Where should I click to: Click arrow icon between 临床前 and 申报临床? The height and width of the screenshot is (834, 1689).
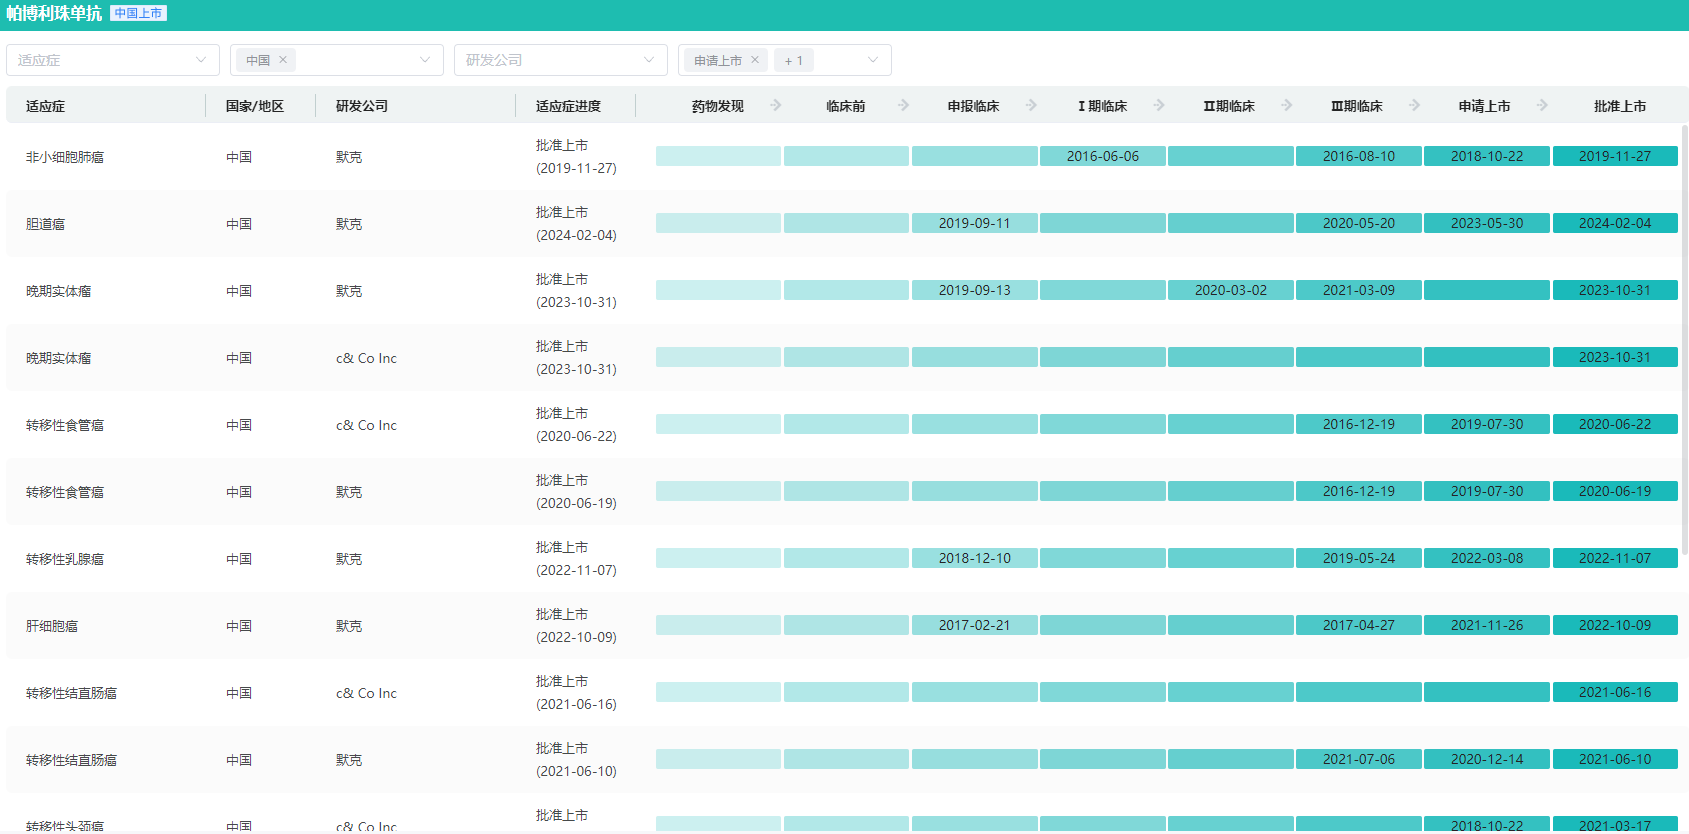coord(904,105)
